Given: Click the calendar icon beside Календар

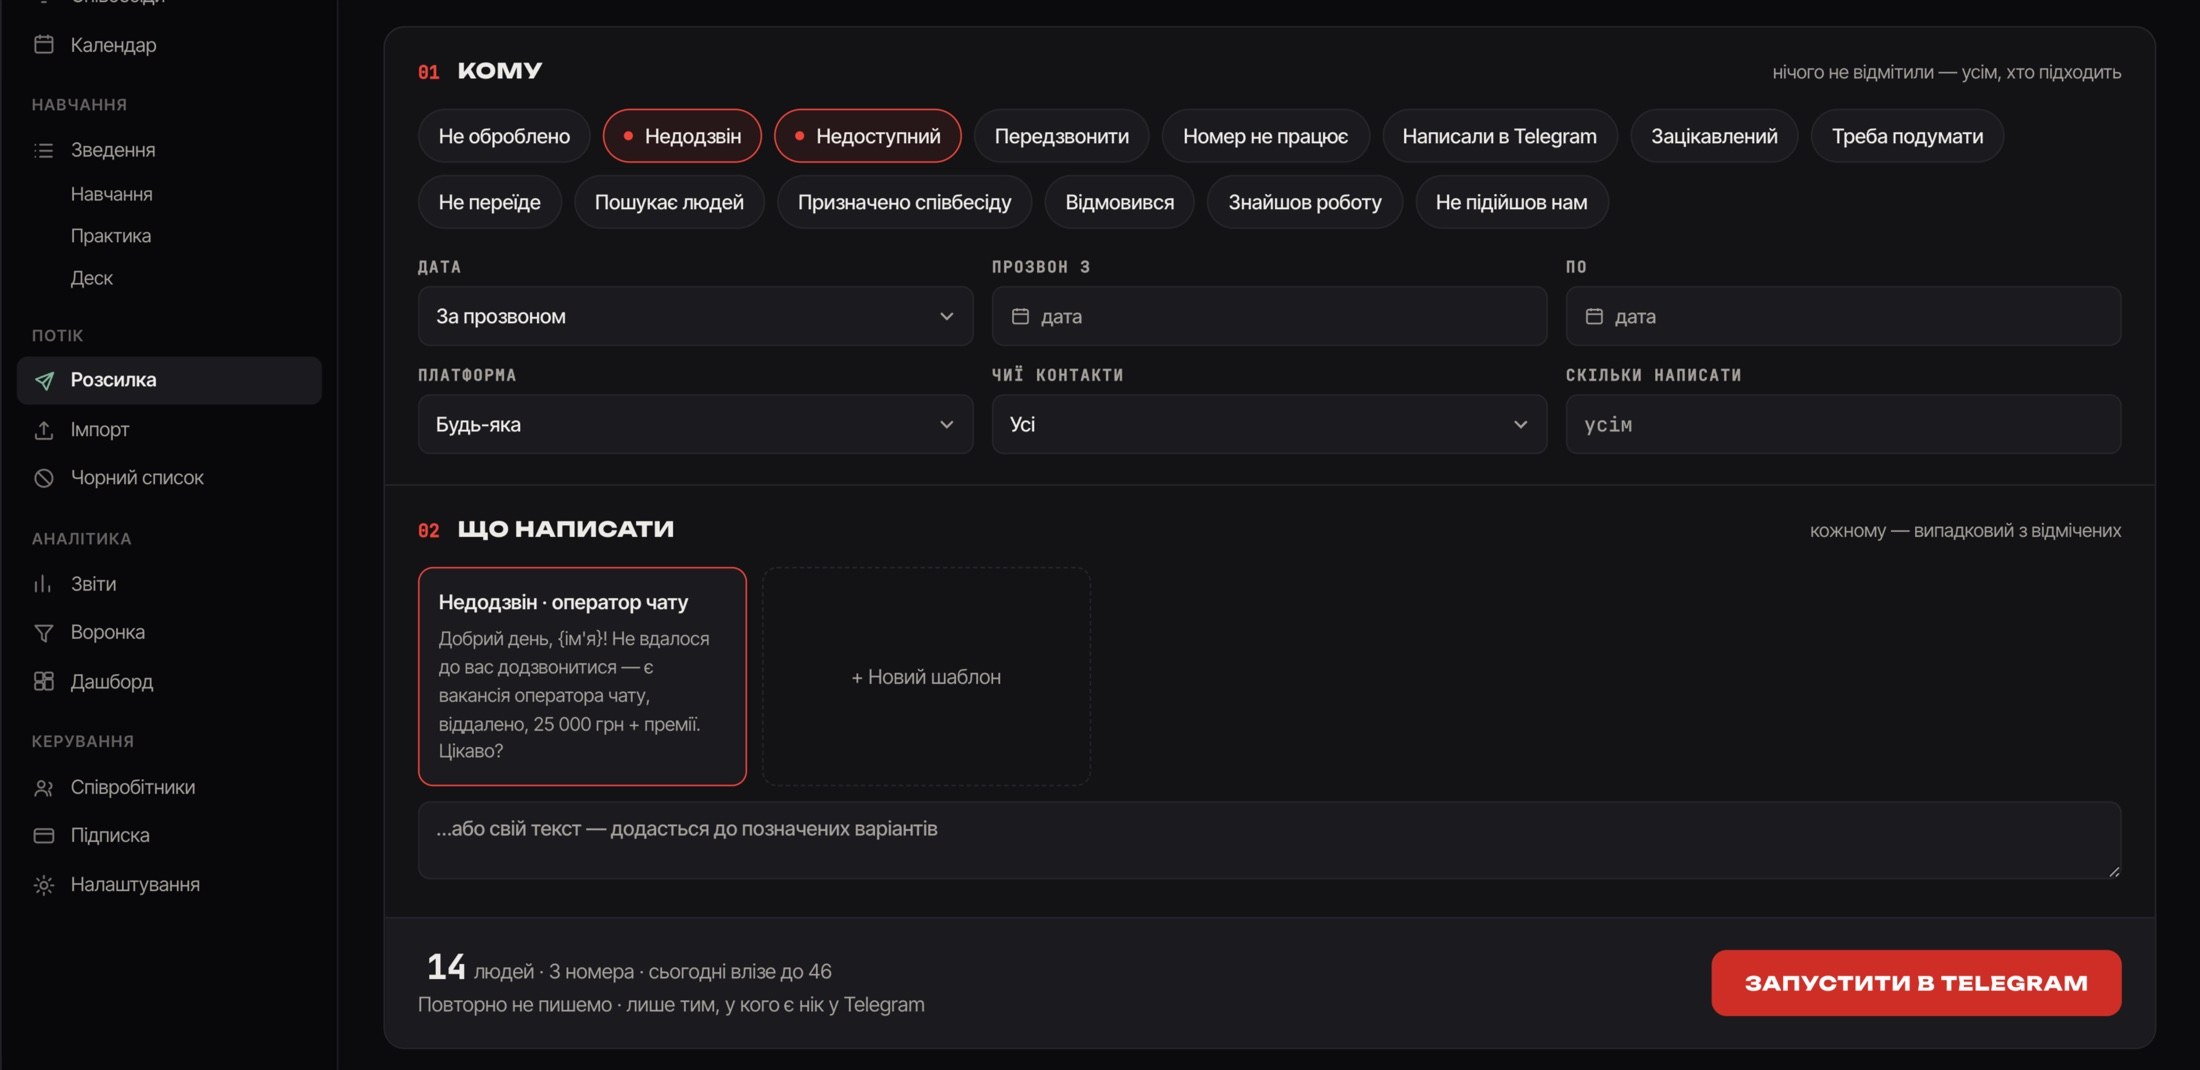Looking at the screenshot, I should pyautogui.click(x=44, y=45).
